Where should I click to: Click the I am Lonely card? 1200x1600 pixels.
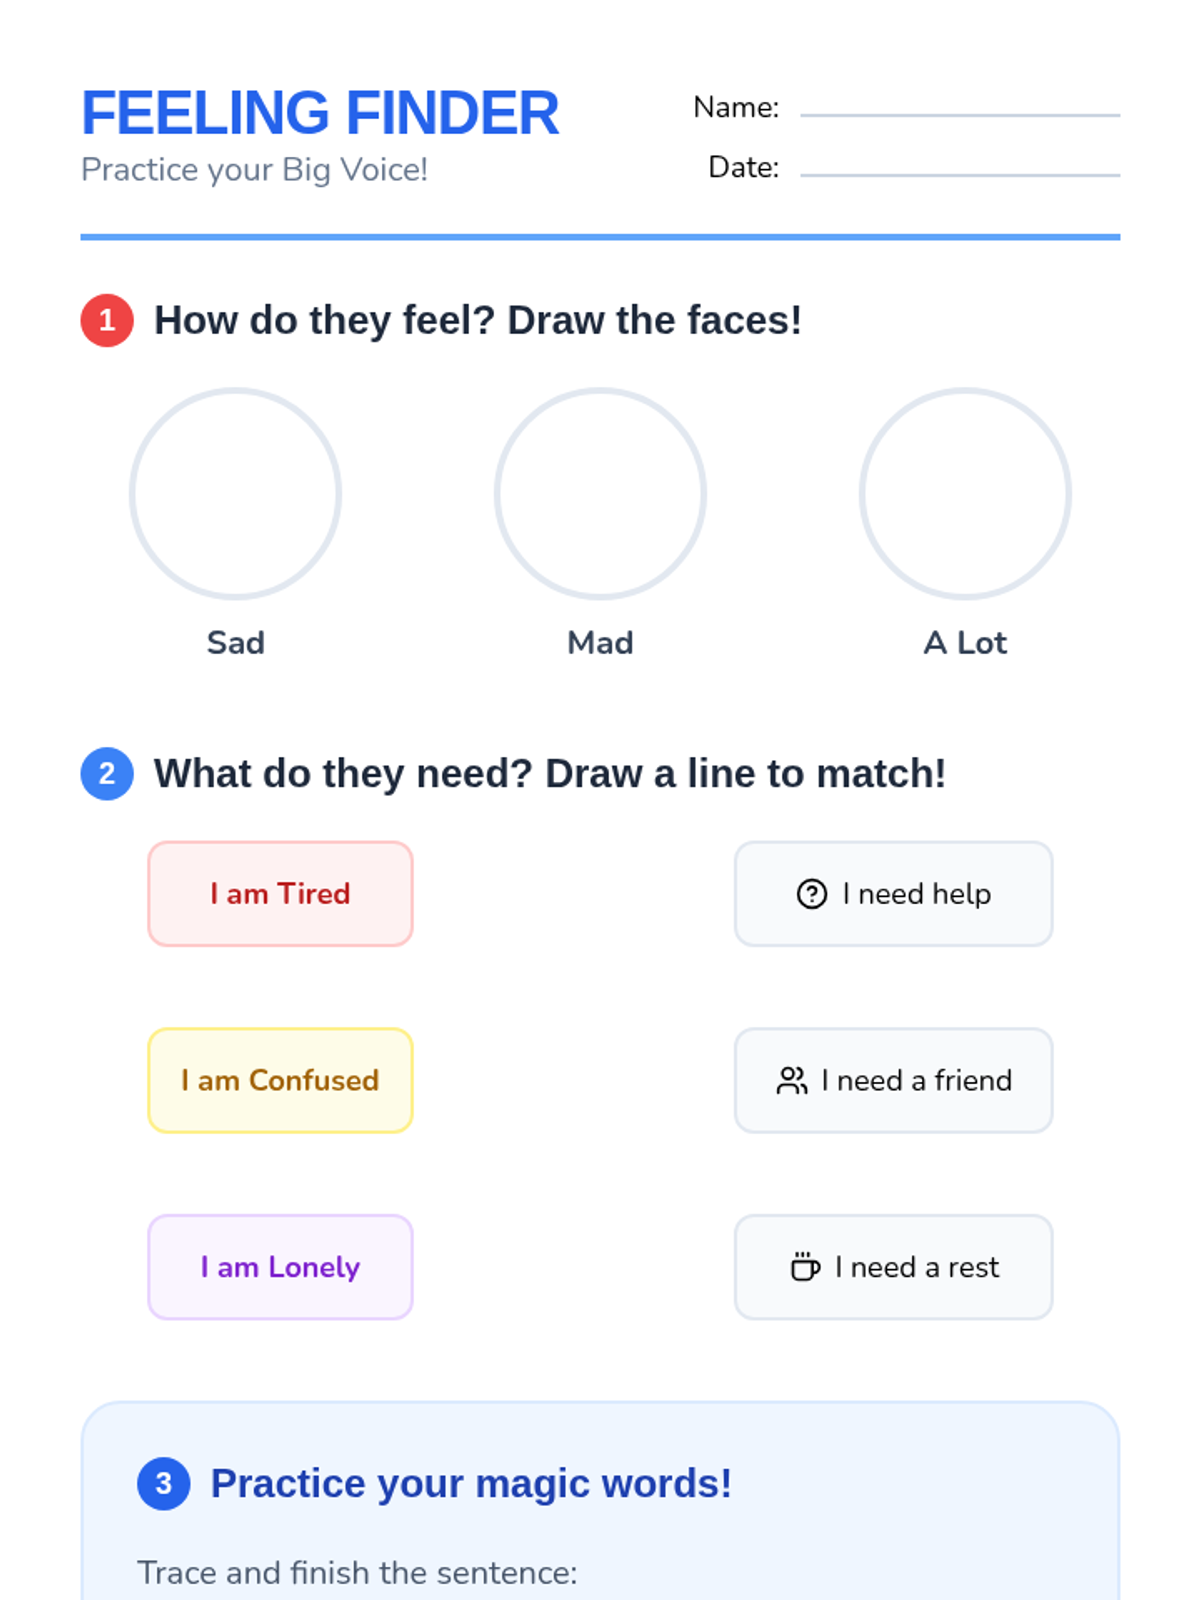(x=280, y=1267)
